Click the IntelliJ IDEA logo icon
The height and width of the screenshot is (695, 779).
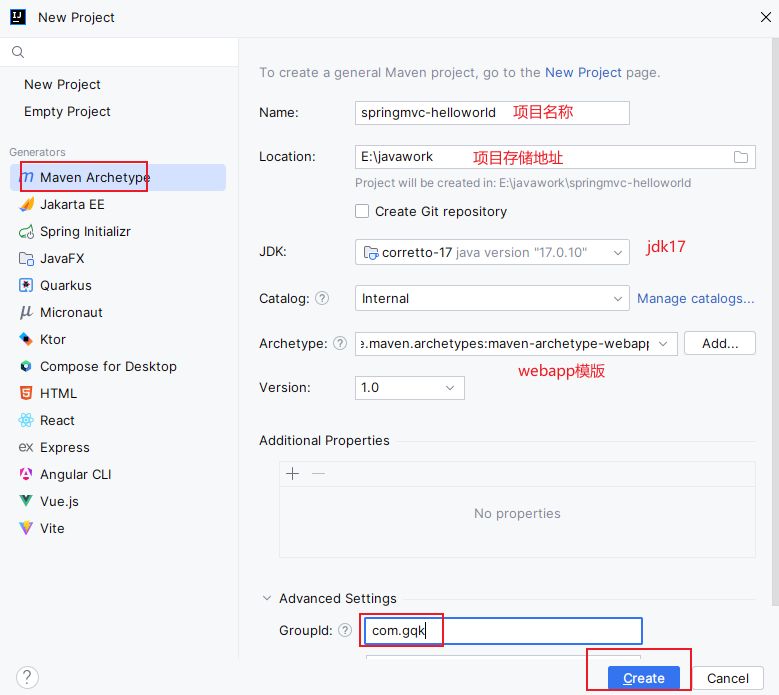point(18,17)
